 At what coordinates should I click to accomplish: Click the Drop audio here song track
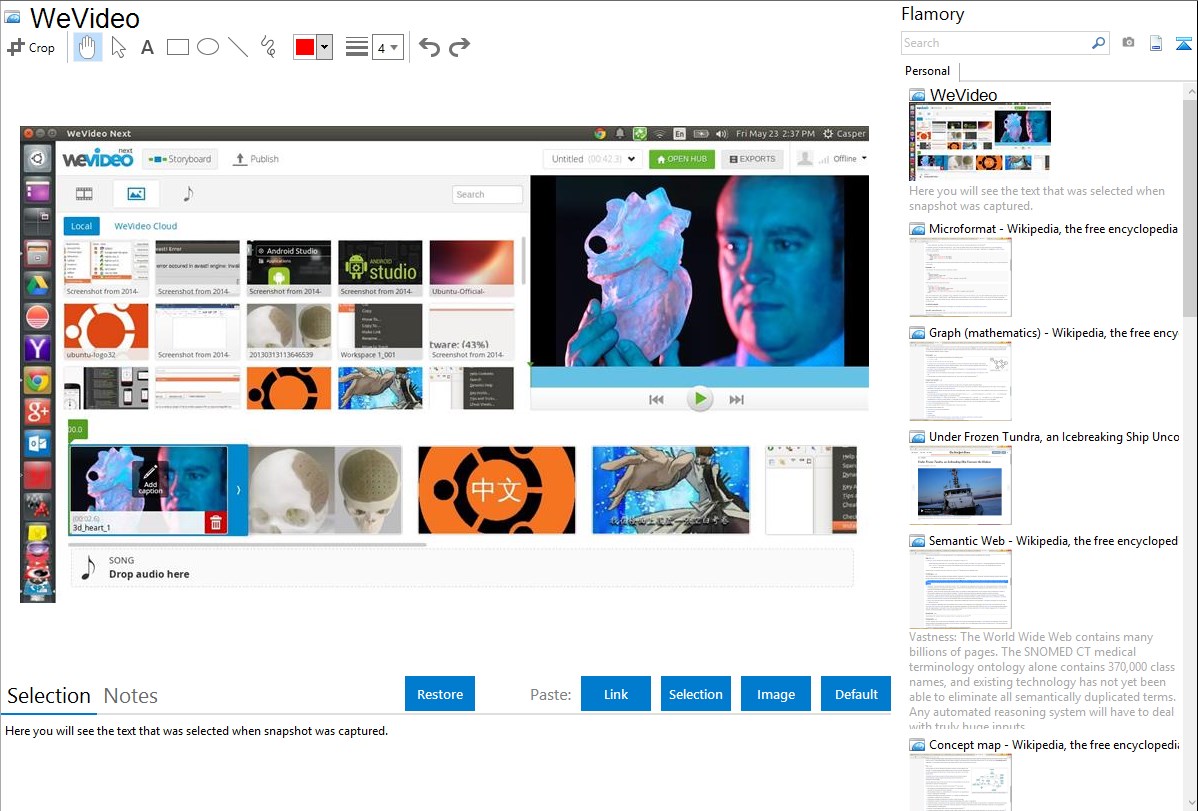[x=462, y=568]
